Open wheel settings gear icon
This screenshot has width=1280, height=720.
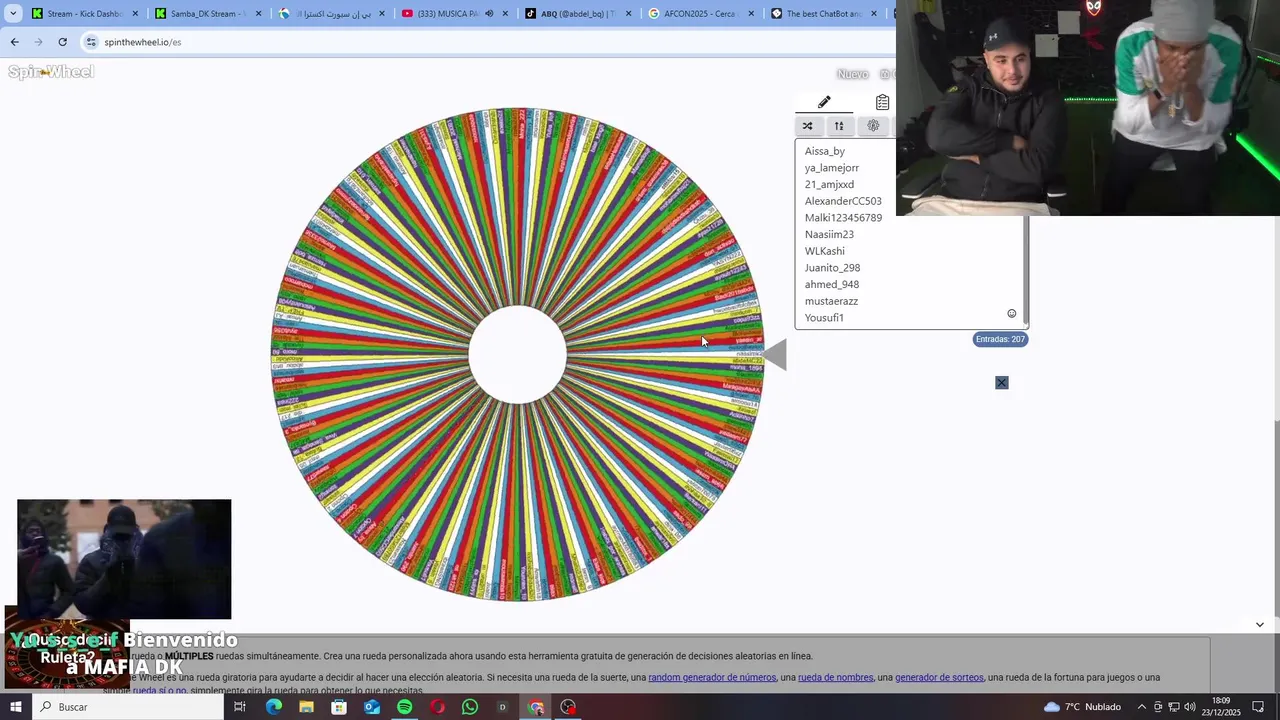tap(873, 126)
